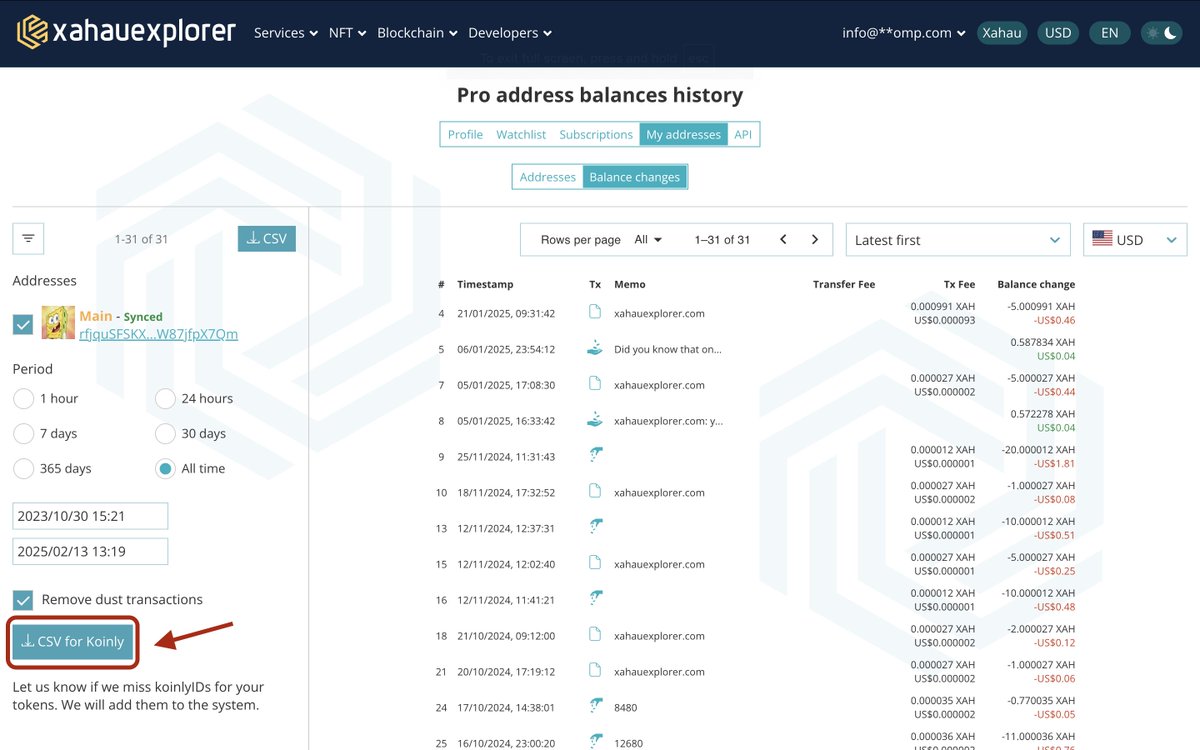Open the info@**omp.com account dropdown
The height and width of the screenshot is (750, 1200).
(904, 32)
